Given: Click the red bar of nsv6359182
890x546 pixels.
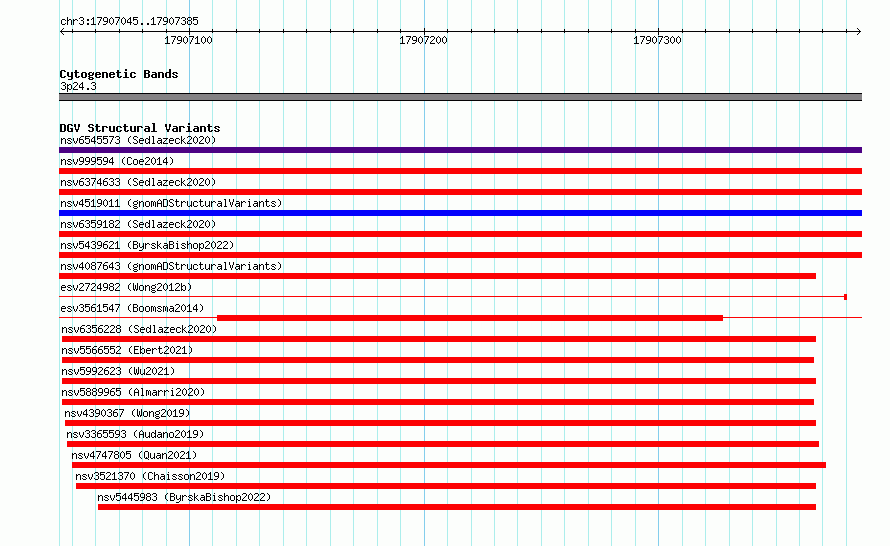Looking at the screenshot, I should tap(460, 234).
